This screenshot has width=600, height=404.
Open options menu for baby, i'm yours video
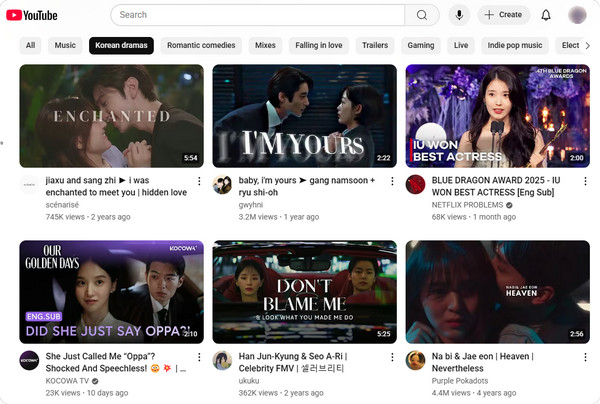click(392, 181)
